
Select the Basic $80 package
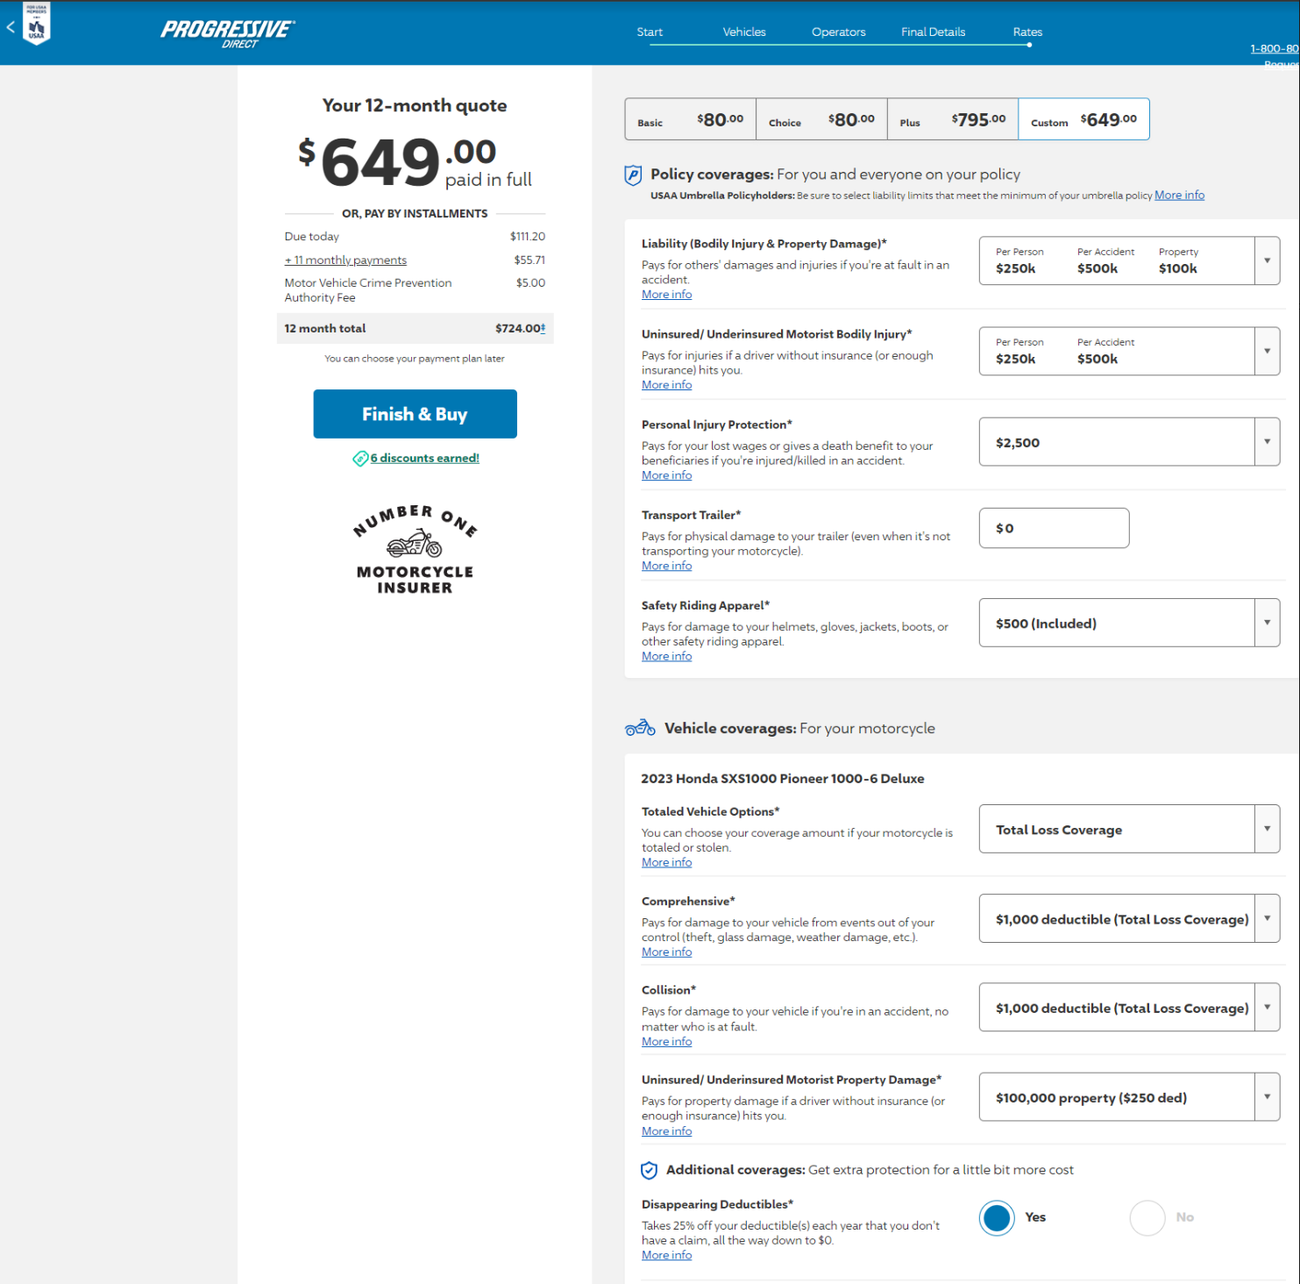690,119
